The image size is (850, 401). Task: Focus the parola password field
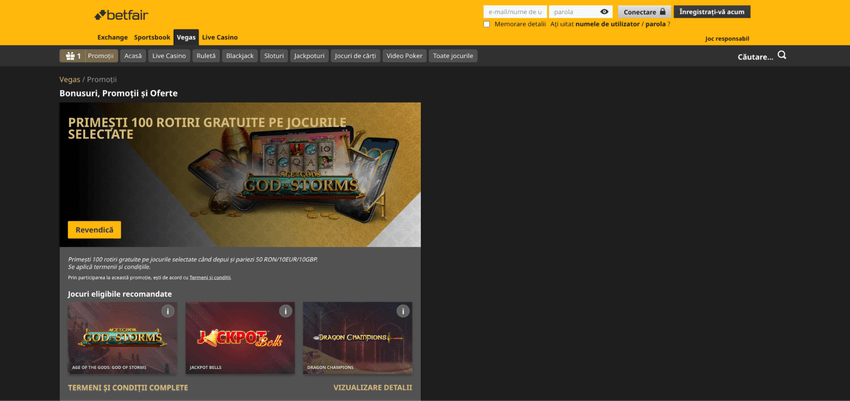[x=581, y=11]
